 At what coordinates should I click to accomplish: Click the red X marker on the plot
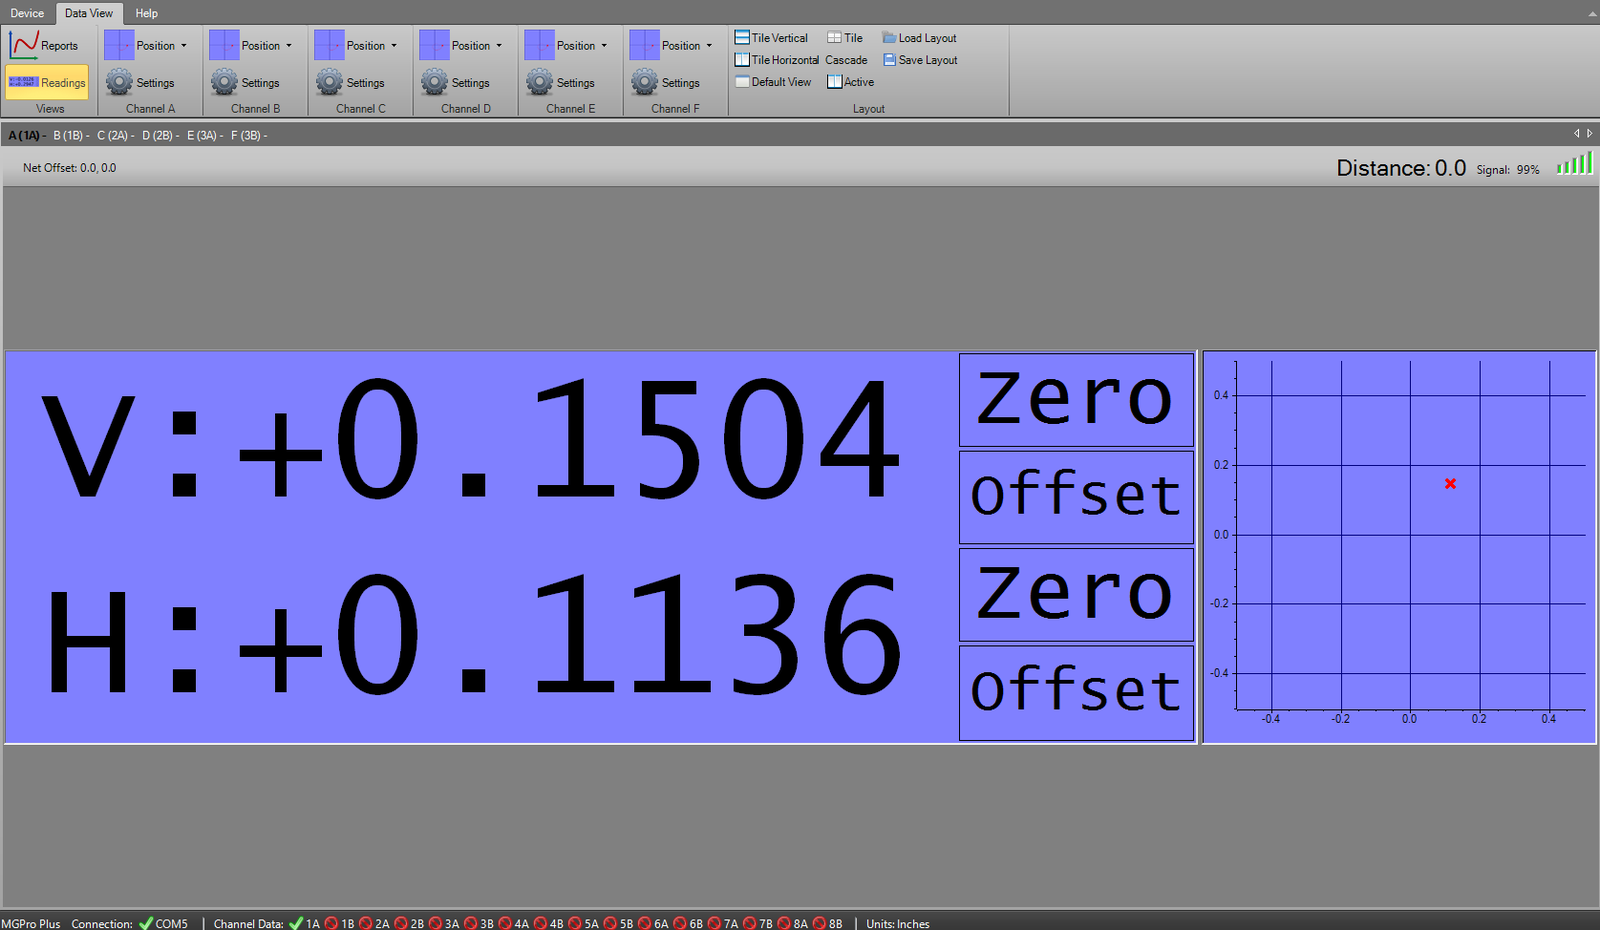coord(1450,484)
